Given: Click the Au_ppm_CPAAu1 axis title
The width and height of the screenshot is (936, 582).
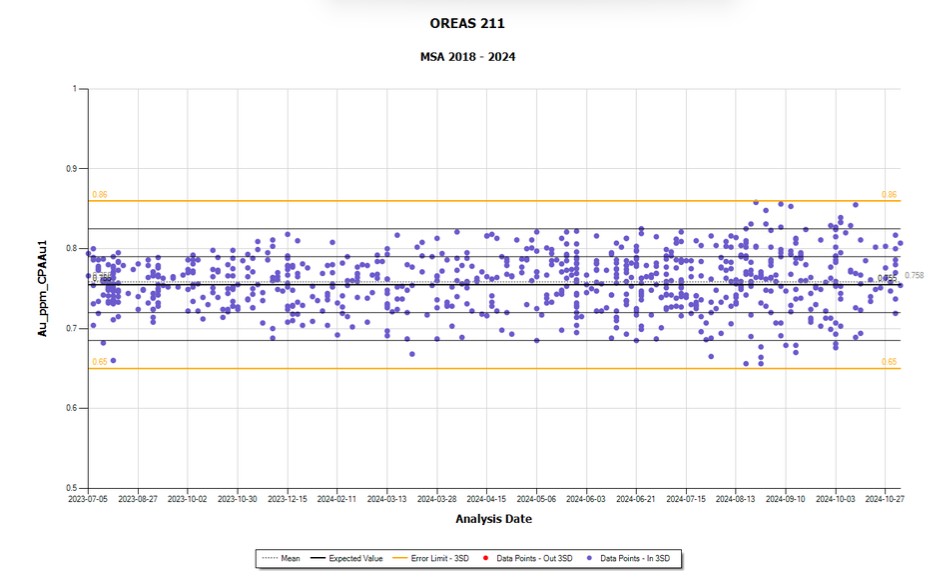Looking at the screenshot, I should (42, 288).
